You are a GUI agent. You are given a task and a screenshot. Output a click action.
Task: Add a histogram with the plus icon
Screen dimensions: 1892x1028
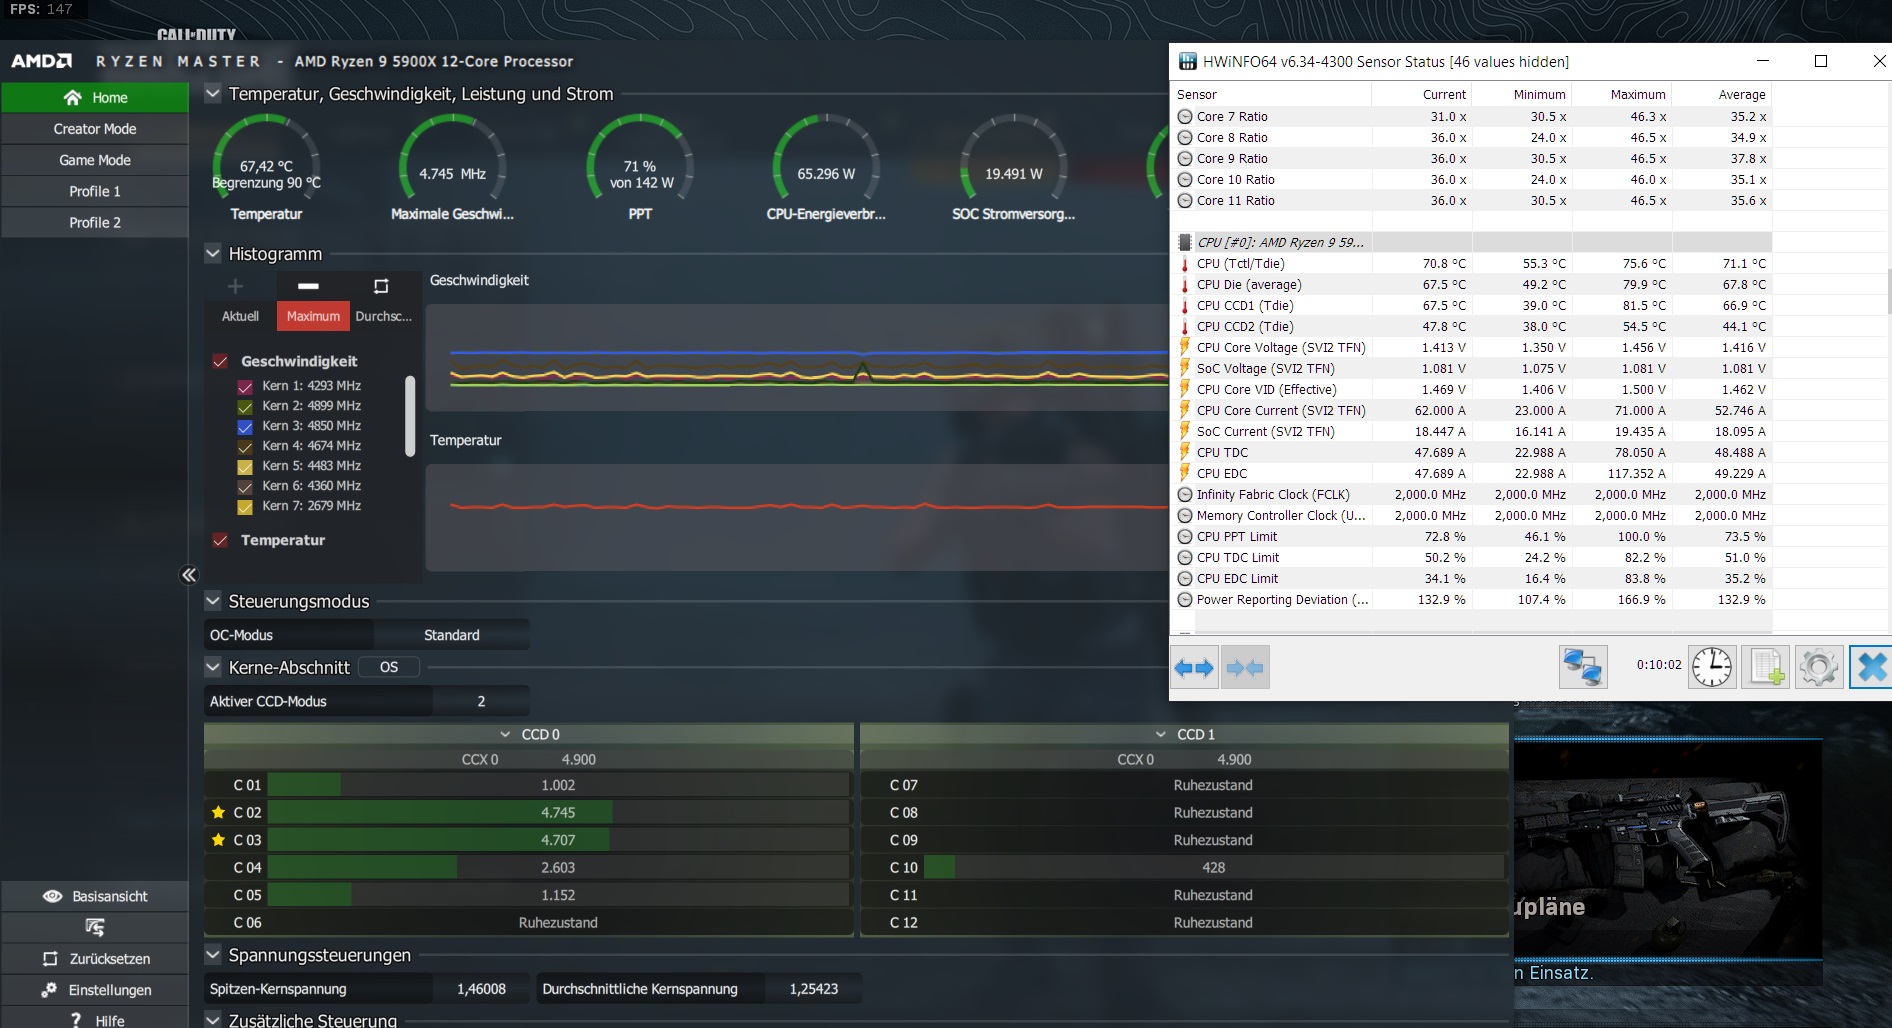(236, 286)
